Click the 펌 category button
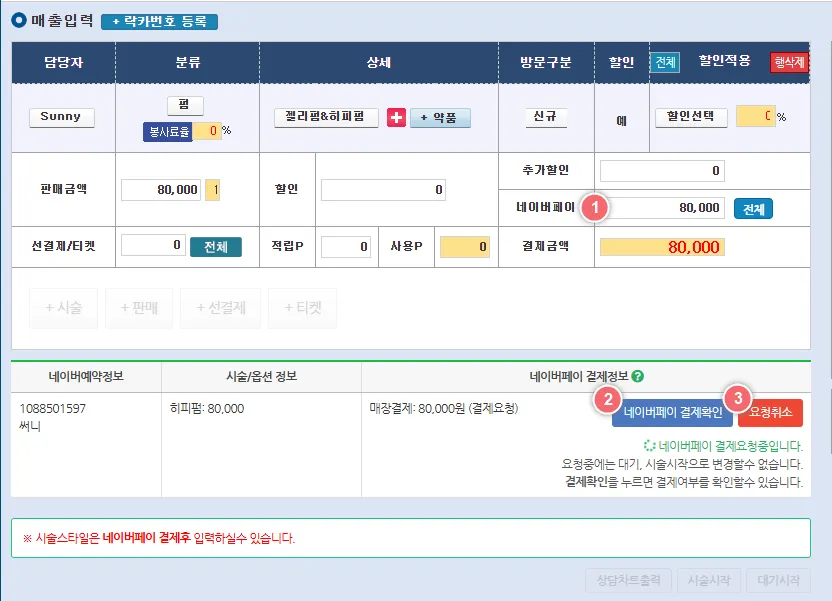 185,104
